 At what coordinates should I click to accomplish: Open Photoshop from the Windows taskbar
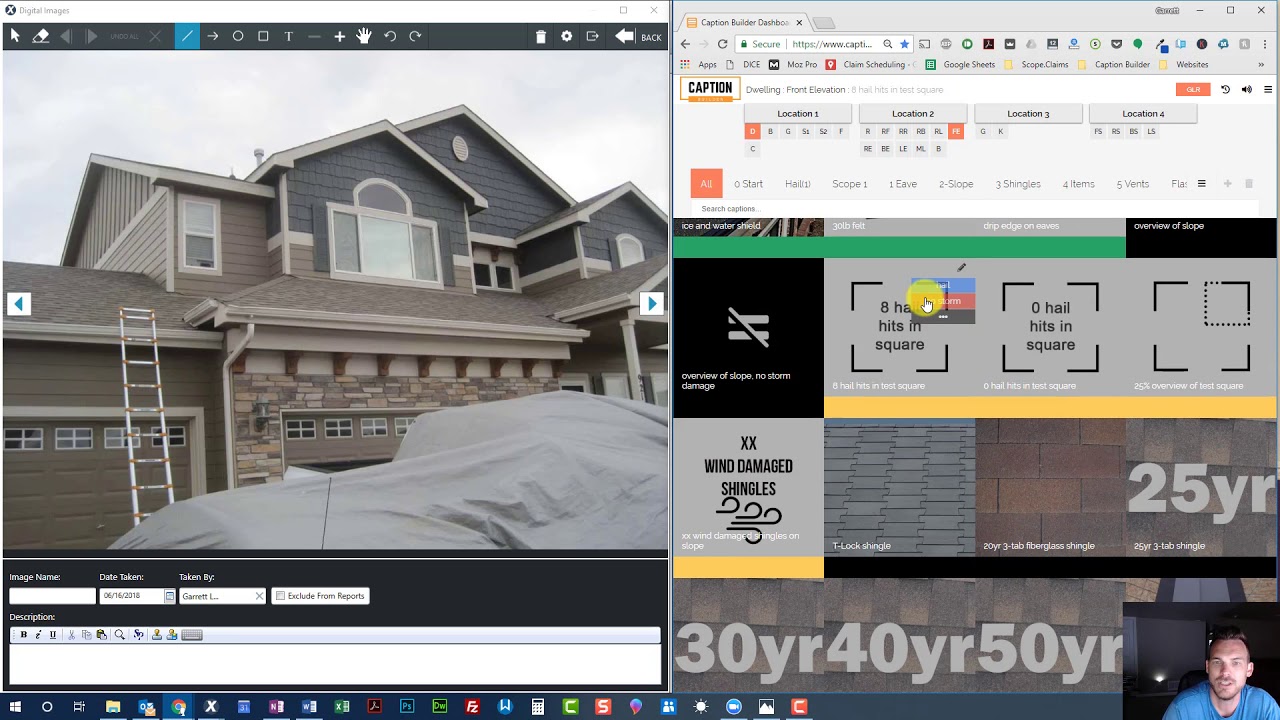(x=407, y=707)
